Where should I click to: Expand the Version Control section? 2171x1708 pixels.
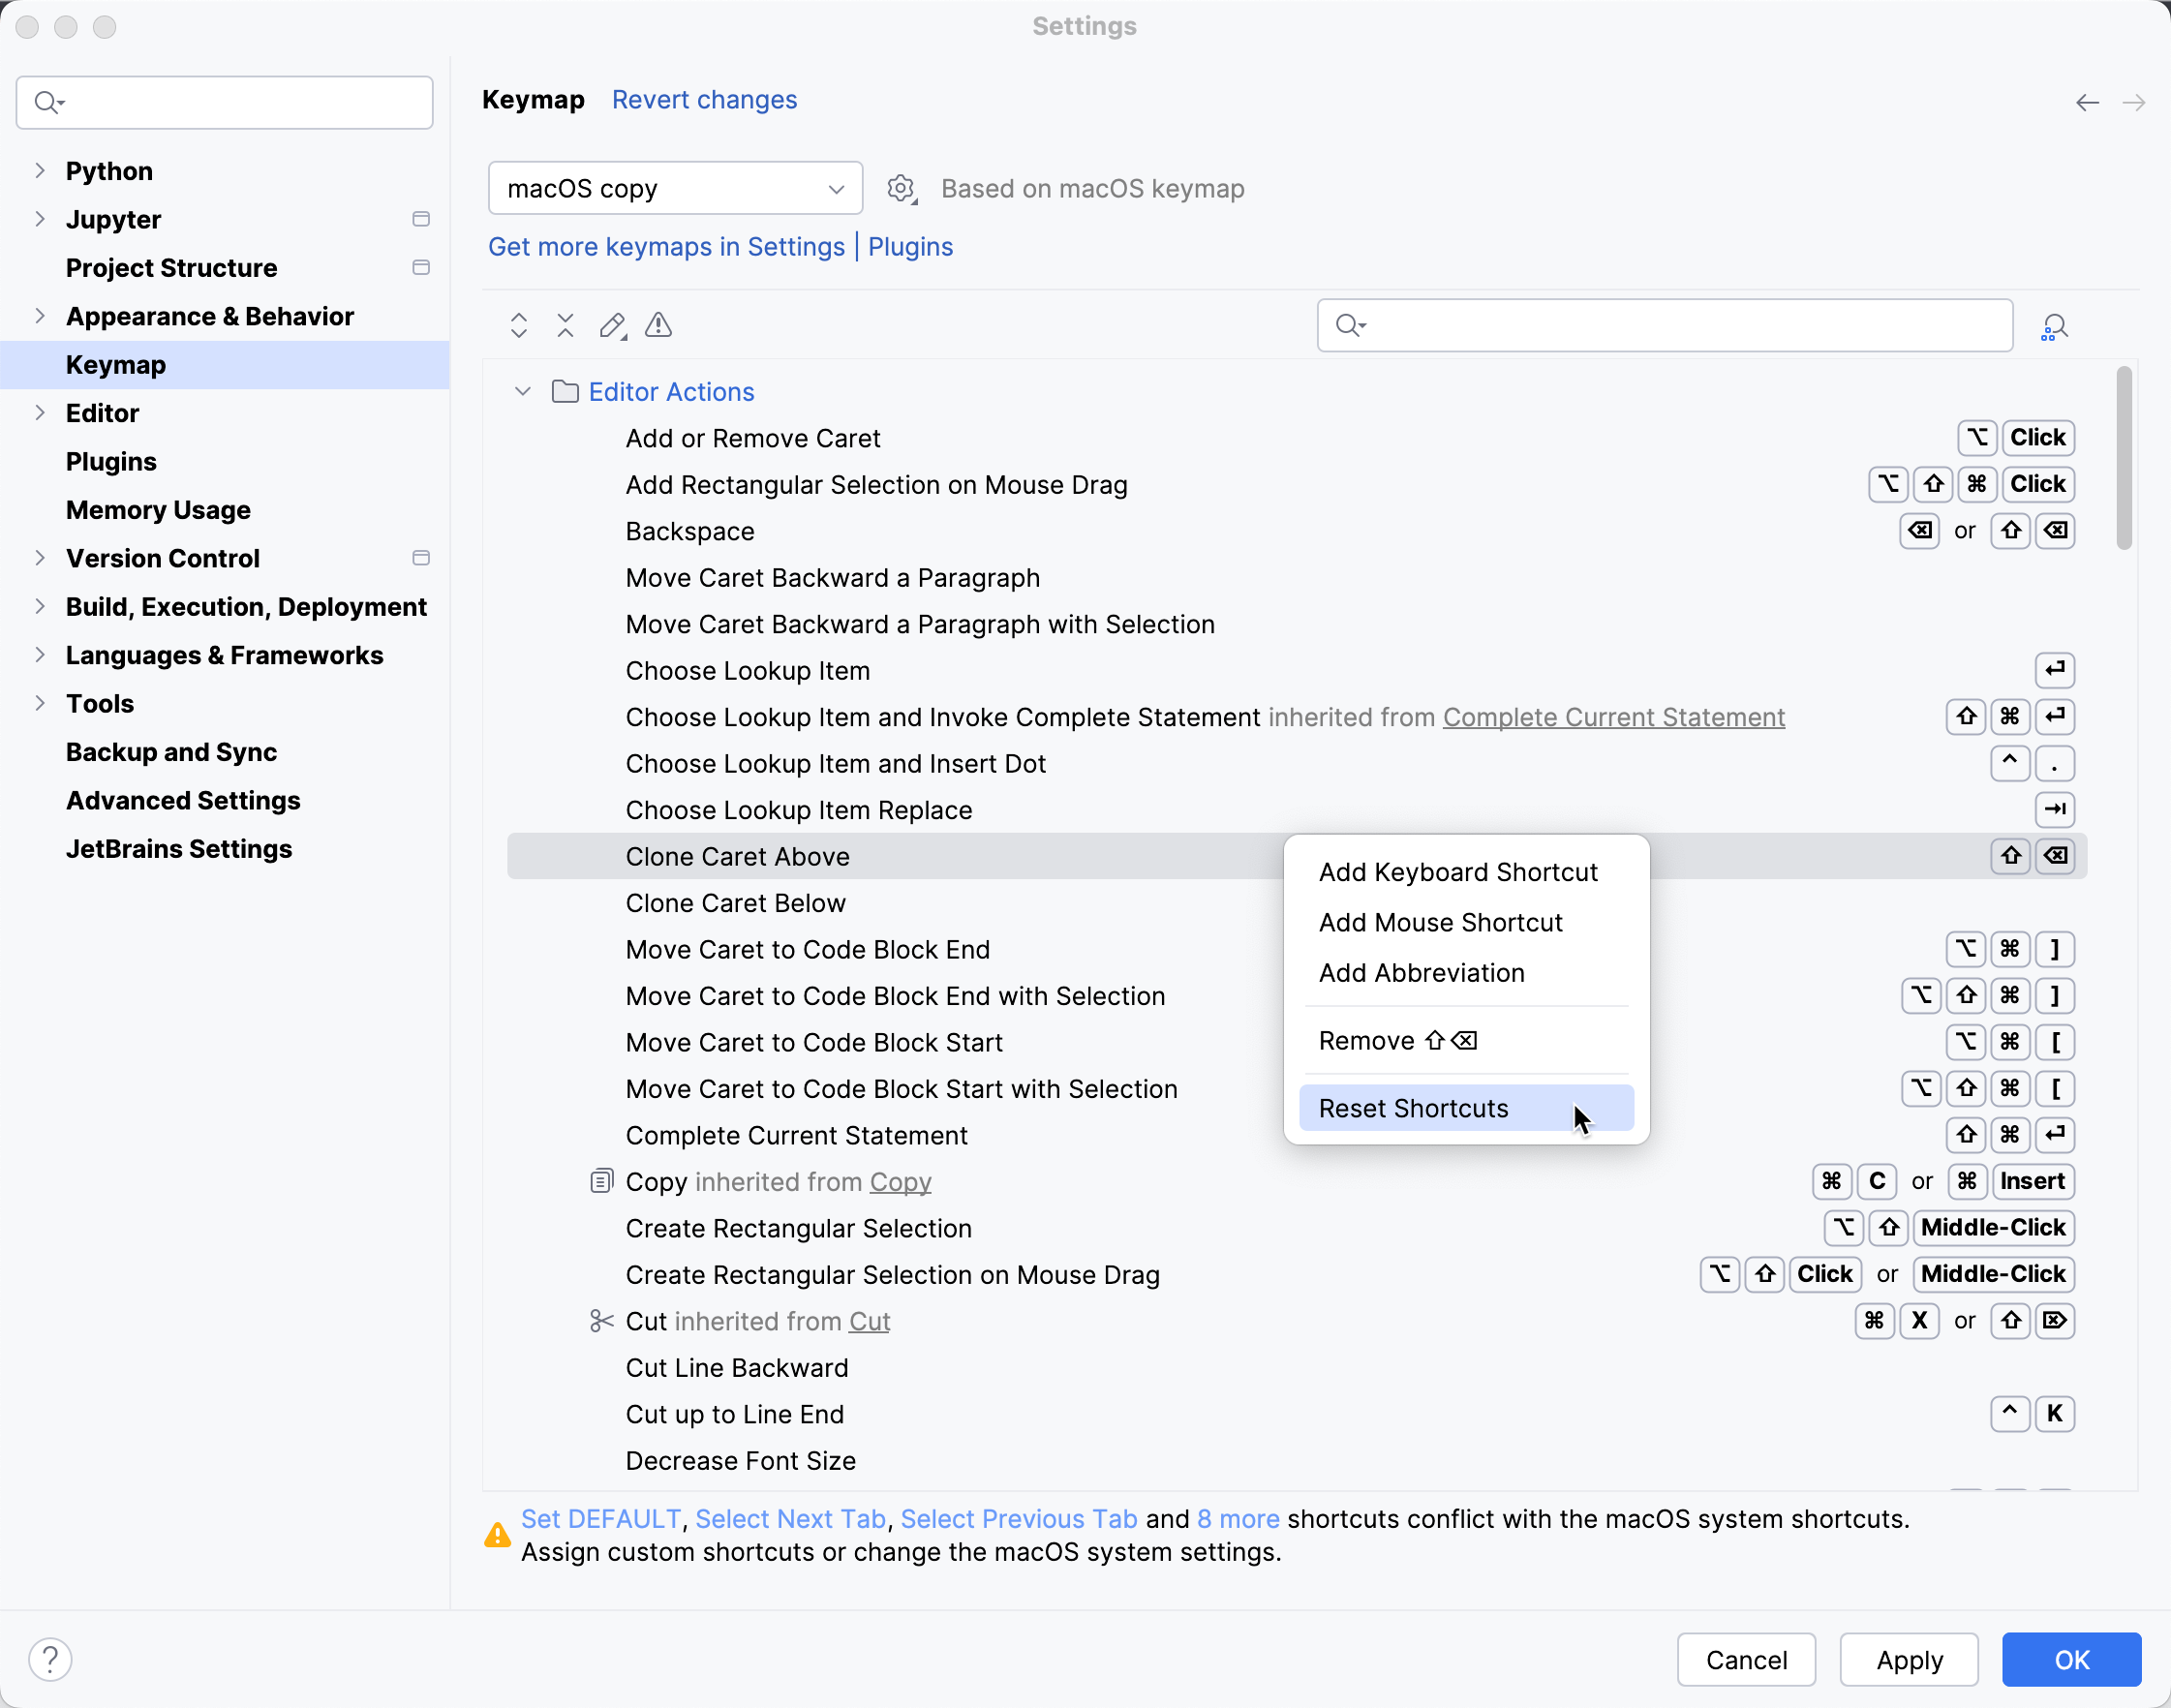[39, 558]
